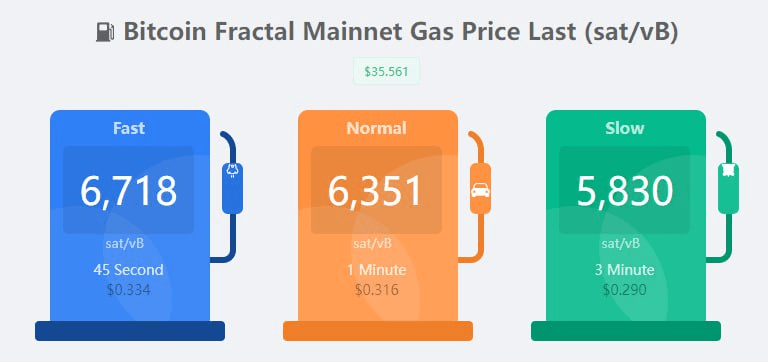Screen dimensions: 768x362
Task: Select the 6,351 normal gas price
Action: (x=375, y=191)
